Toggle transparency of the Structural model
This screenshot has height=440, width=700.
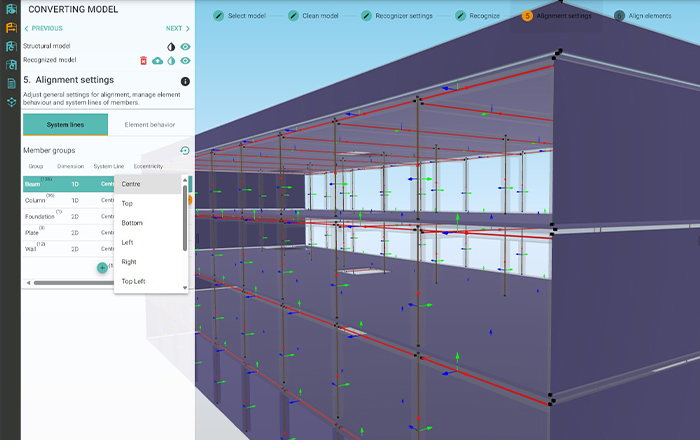click(x=171, y=47)
